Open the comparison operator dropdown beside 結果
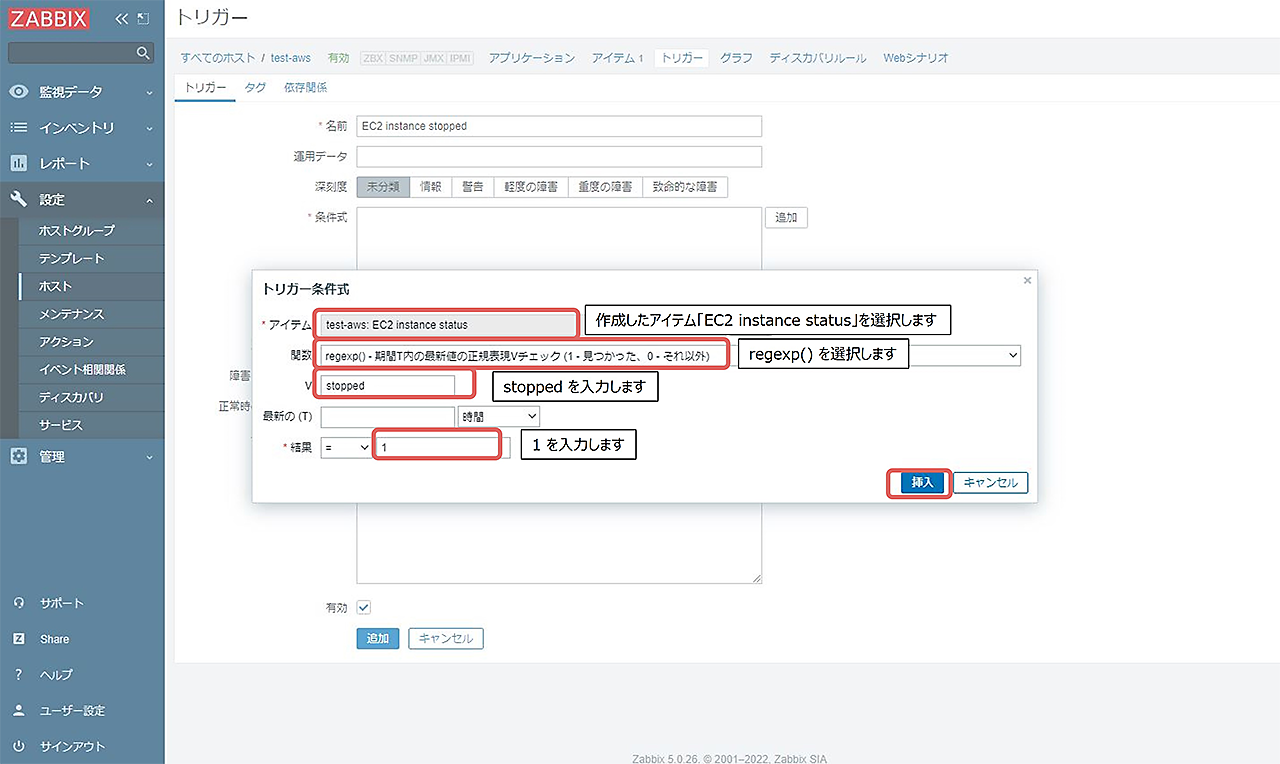 coord(346,447)
